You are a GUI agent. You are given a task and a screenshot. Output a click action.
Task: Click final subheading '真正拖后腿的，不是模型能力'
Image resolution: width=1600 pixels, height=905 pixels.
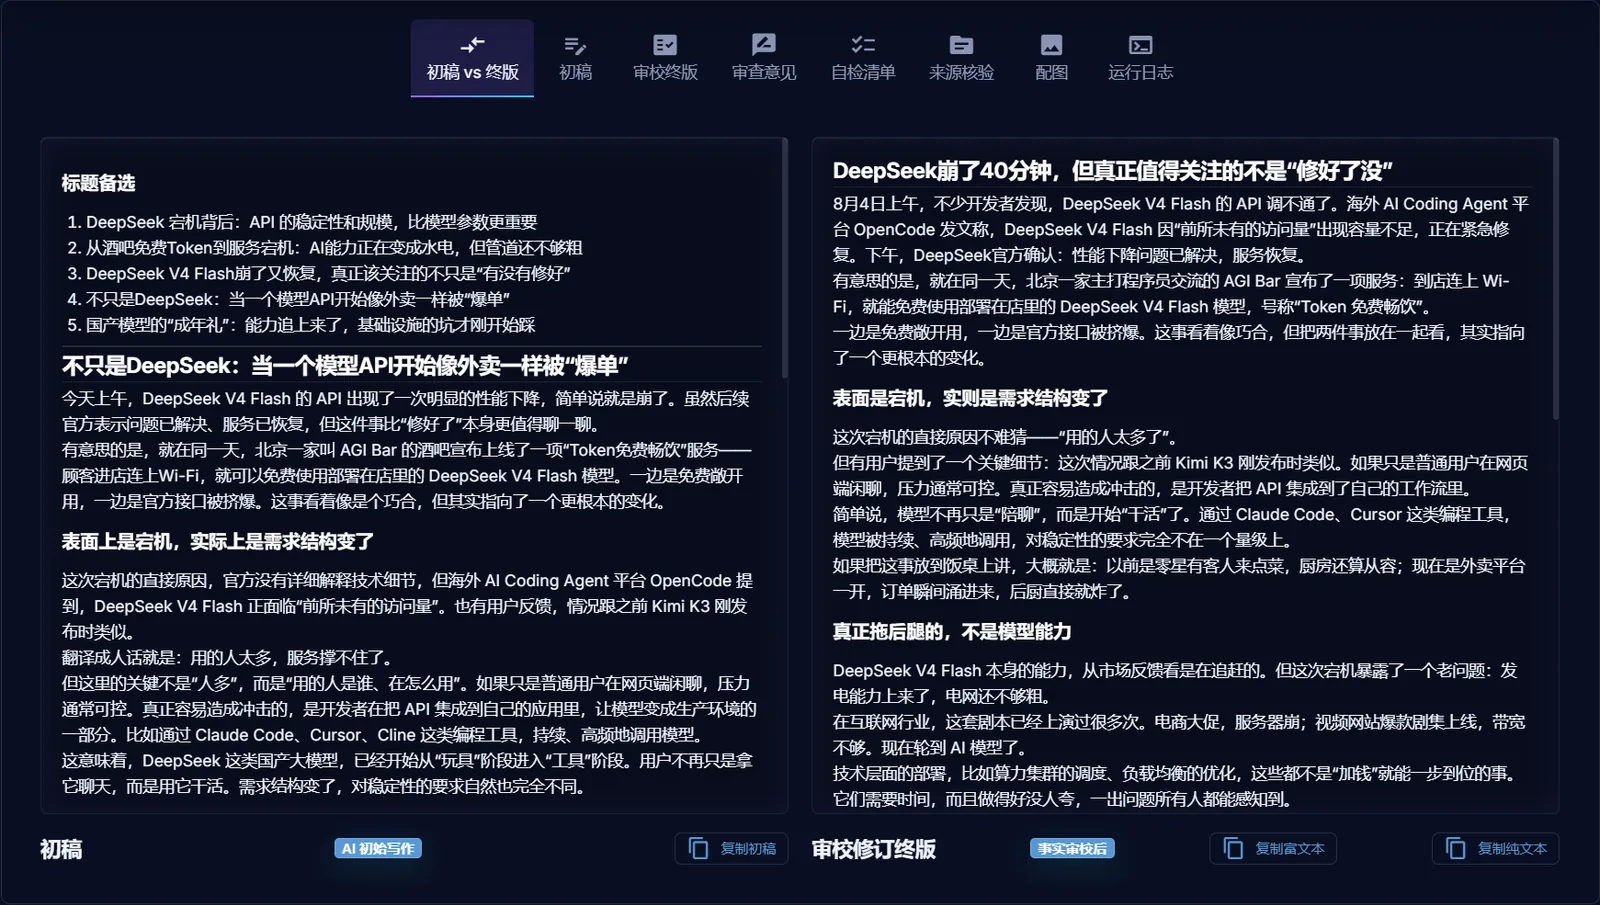(952, 632)
